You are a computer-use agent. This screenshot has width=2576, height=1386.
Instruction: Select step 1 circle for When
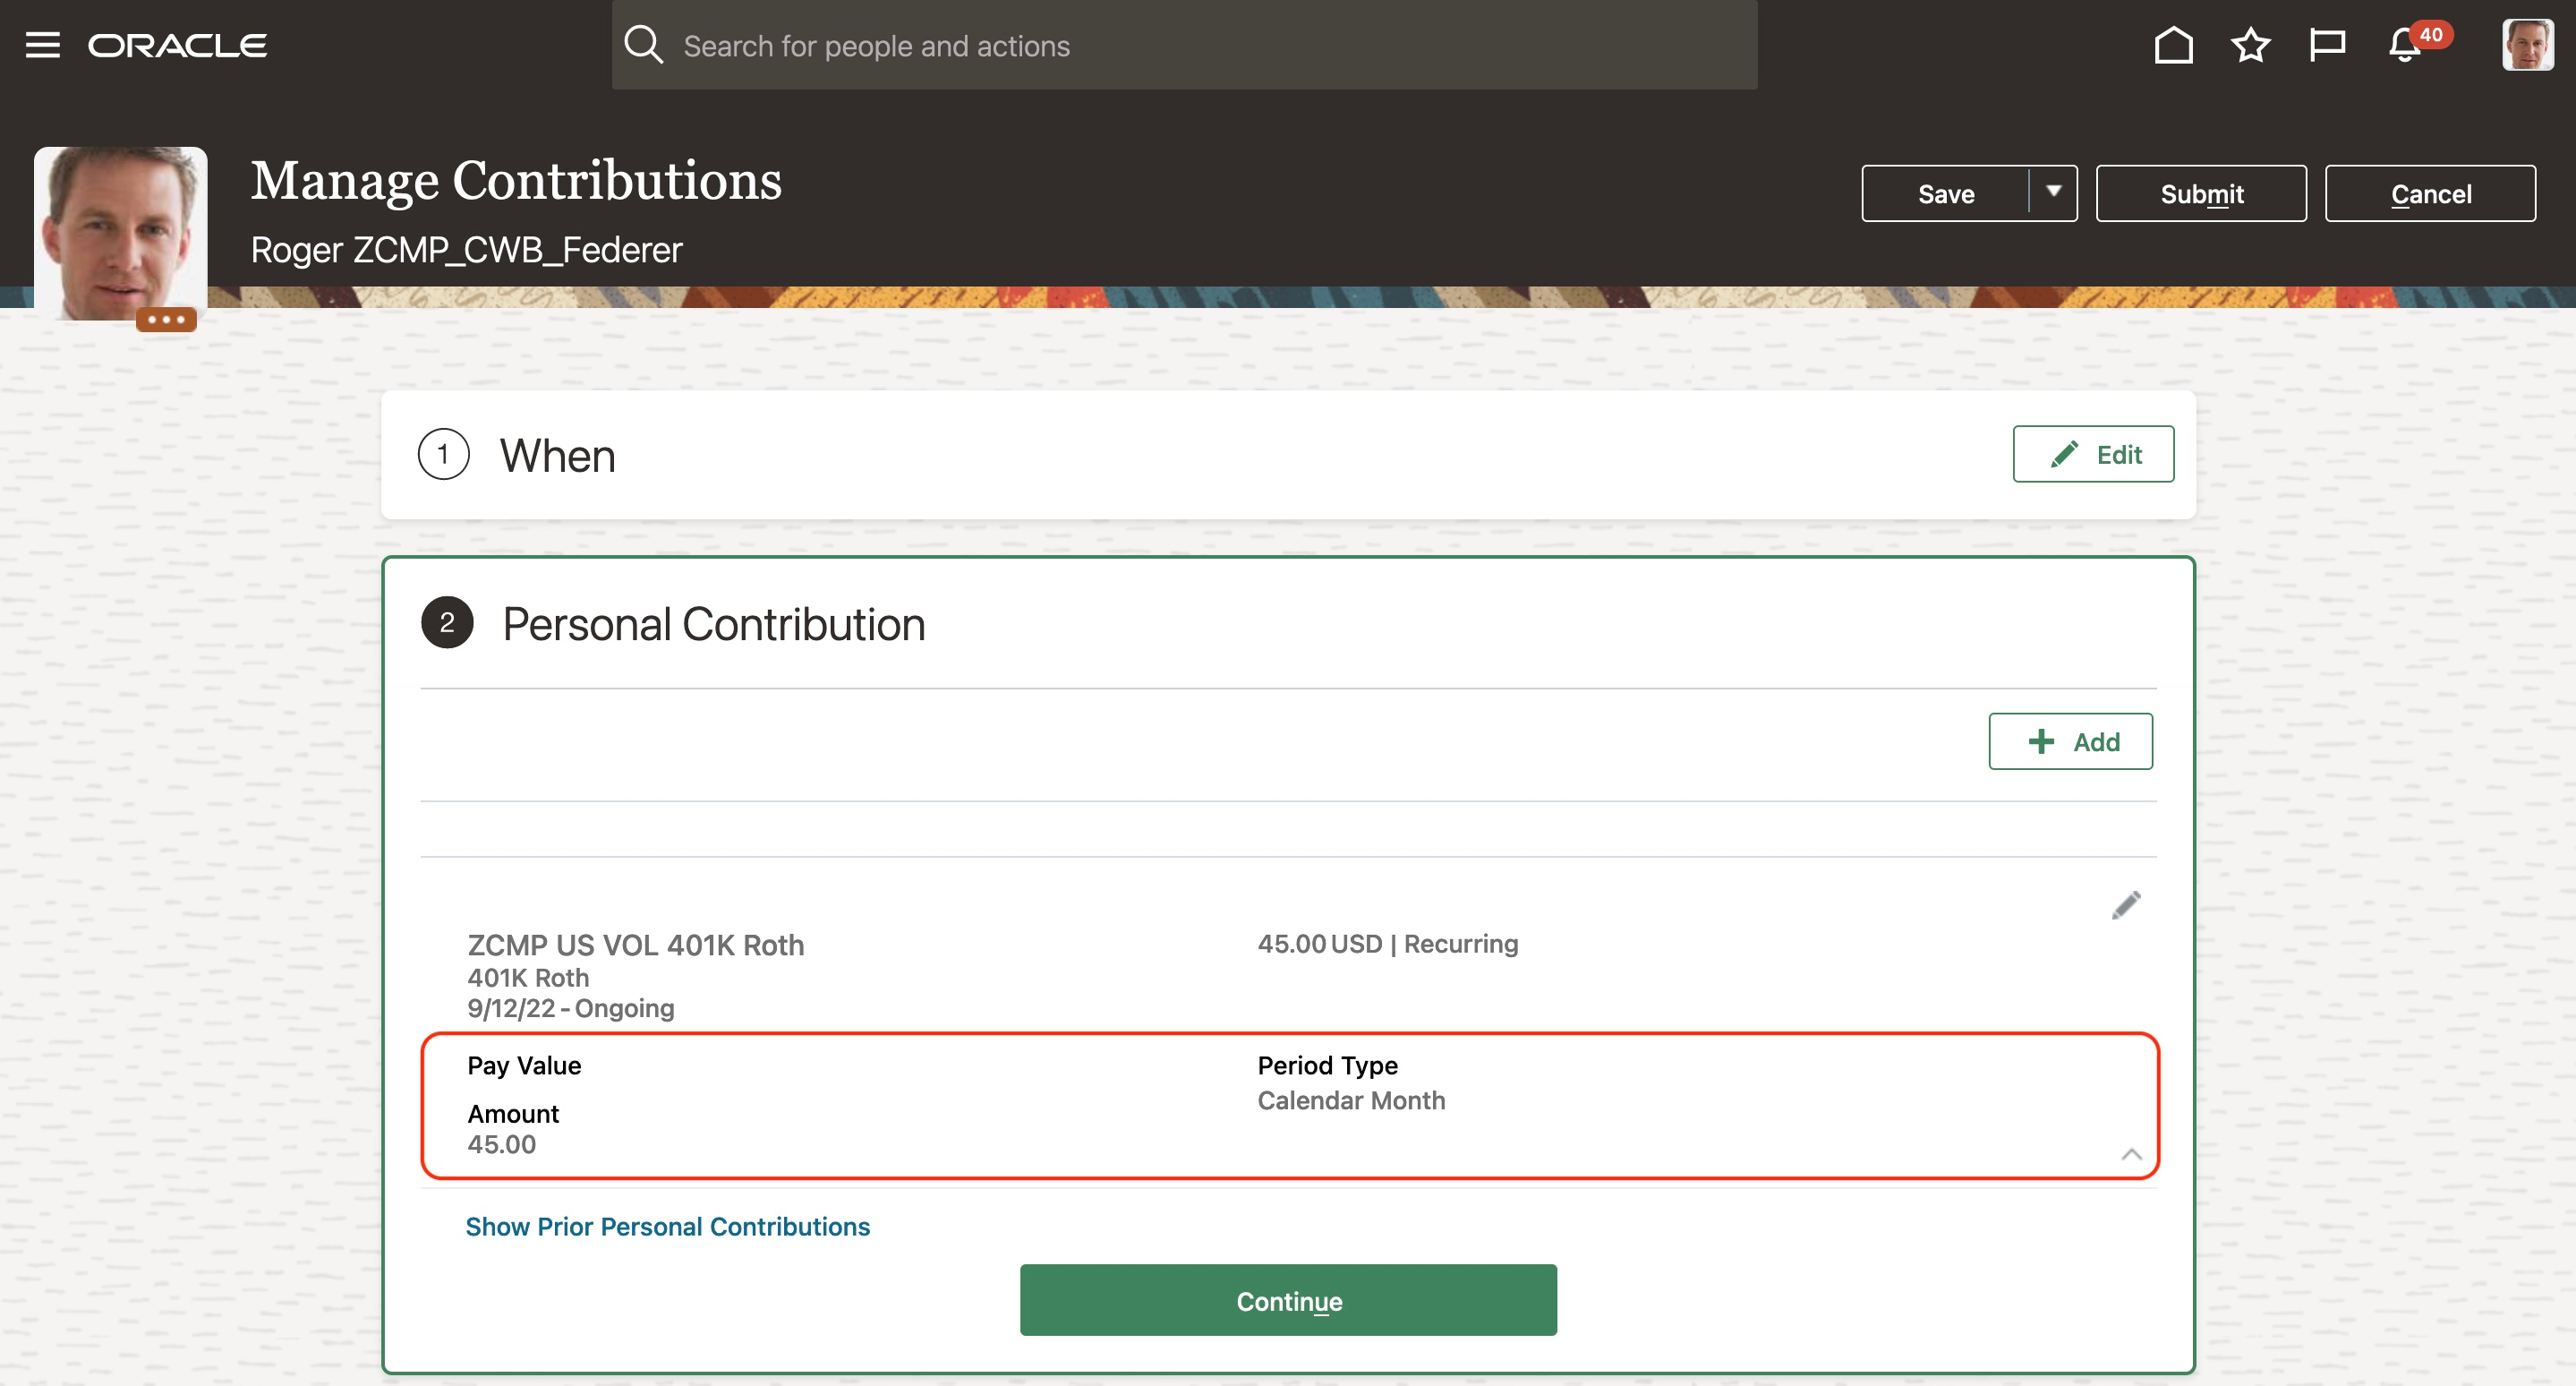coord(443,454)
